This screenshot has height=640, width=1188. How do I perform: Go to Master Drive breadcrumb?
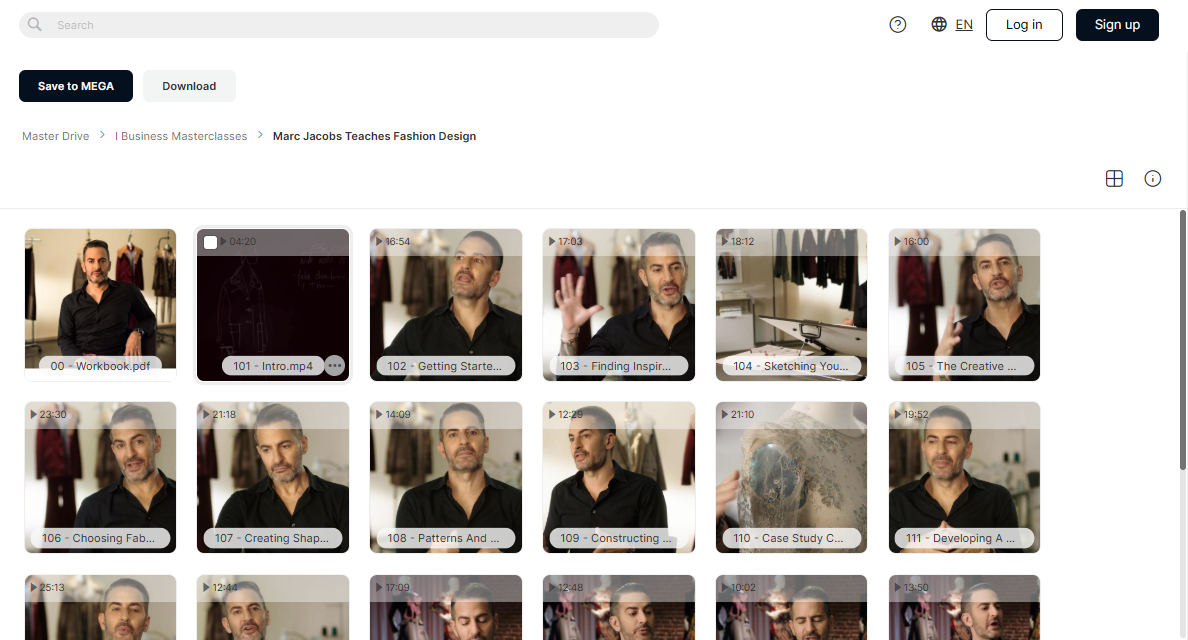pos(55,136)
